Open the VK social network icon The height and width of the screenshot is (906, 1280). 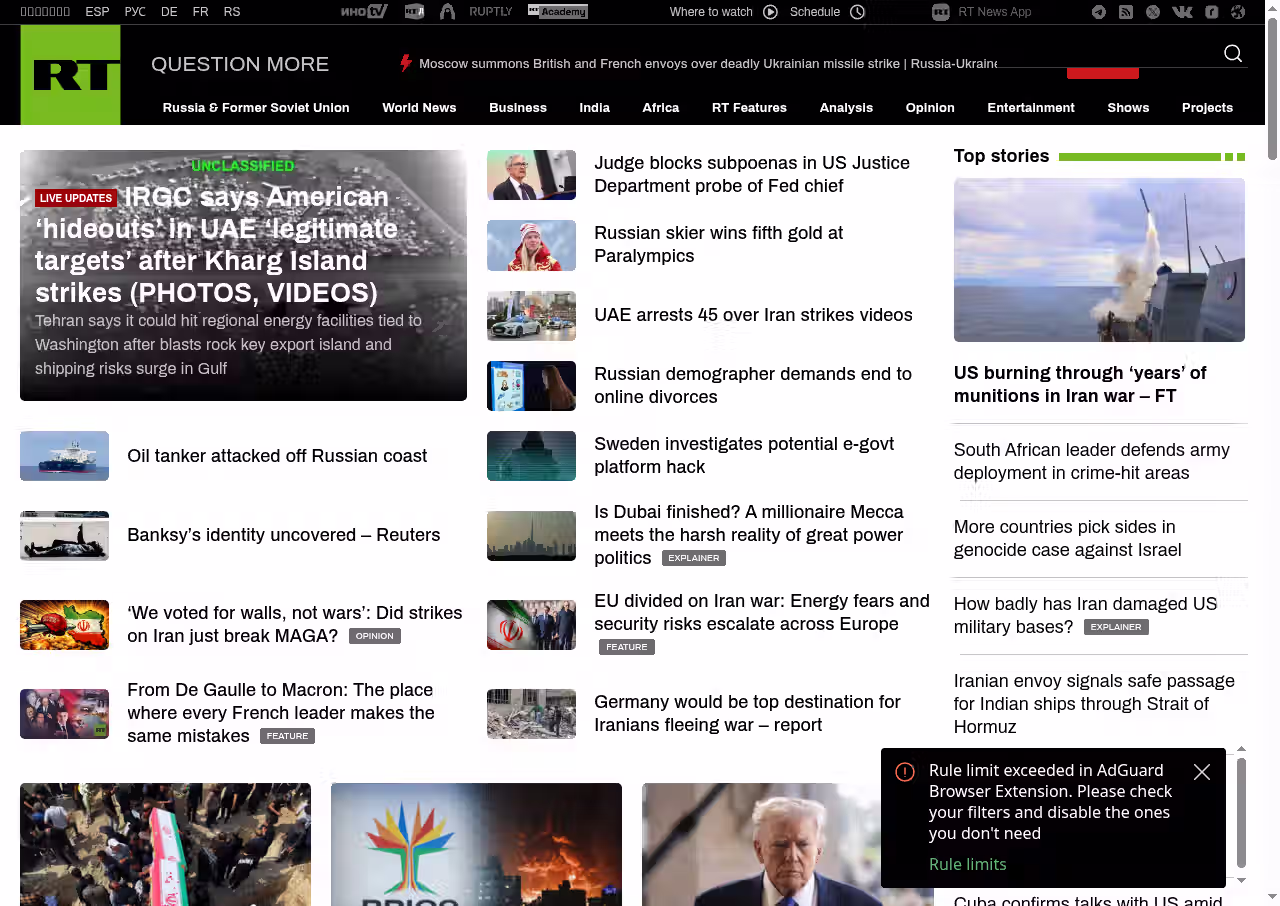(1182, 12)
